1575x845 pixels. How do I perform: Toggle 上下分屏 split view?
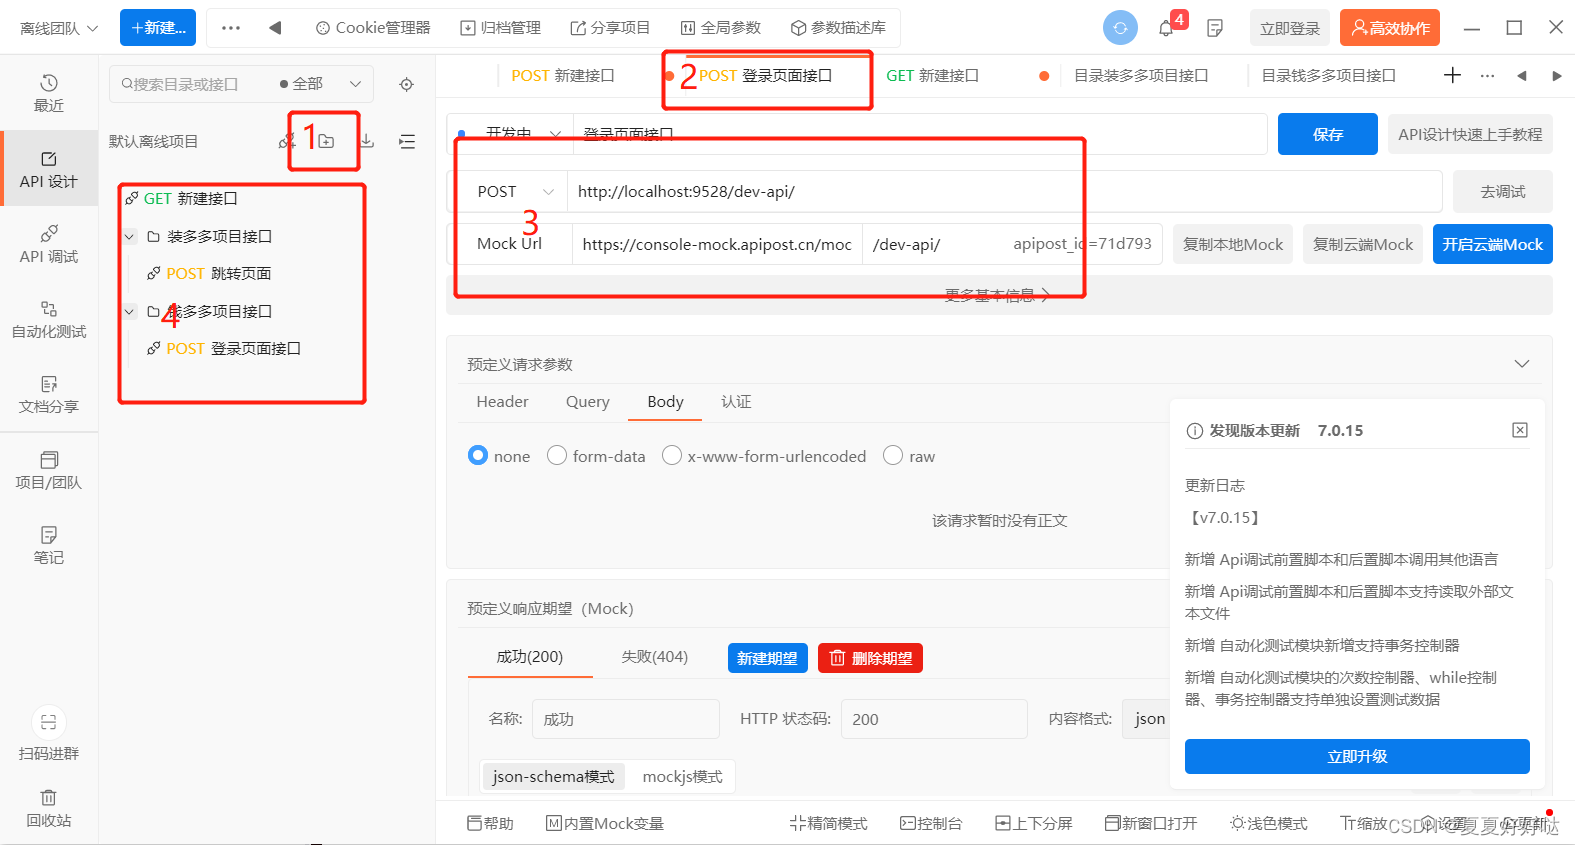(x=1033, y=823)
